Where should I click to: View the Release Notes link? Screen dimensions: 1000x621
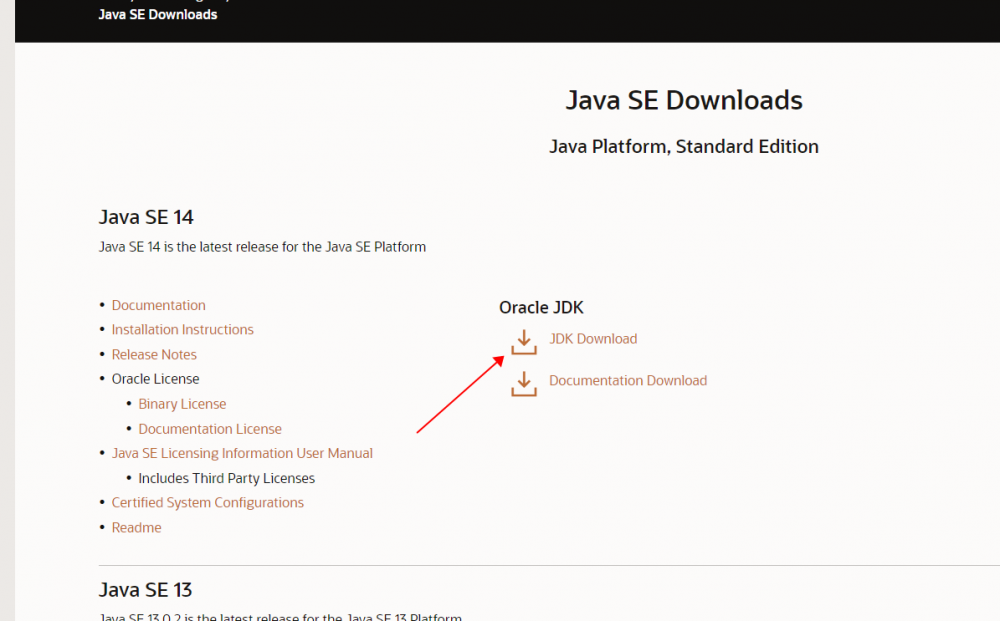(x=154, y=355)
